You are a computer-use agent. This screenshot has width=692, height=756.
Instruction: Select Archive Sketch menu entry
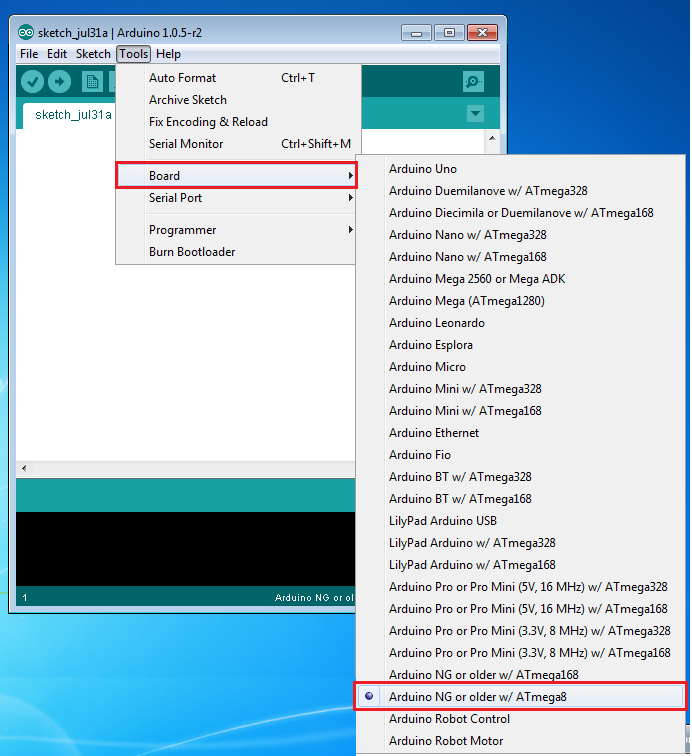[x=238, y=100]
